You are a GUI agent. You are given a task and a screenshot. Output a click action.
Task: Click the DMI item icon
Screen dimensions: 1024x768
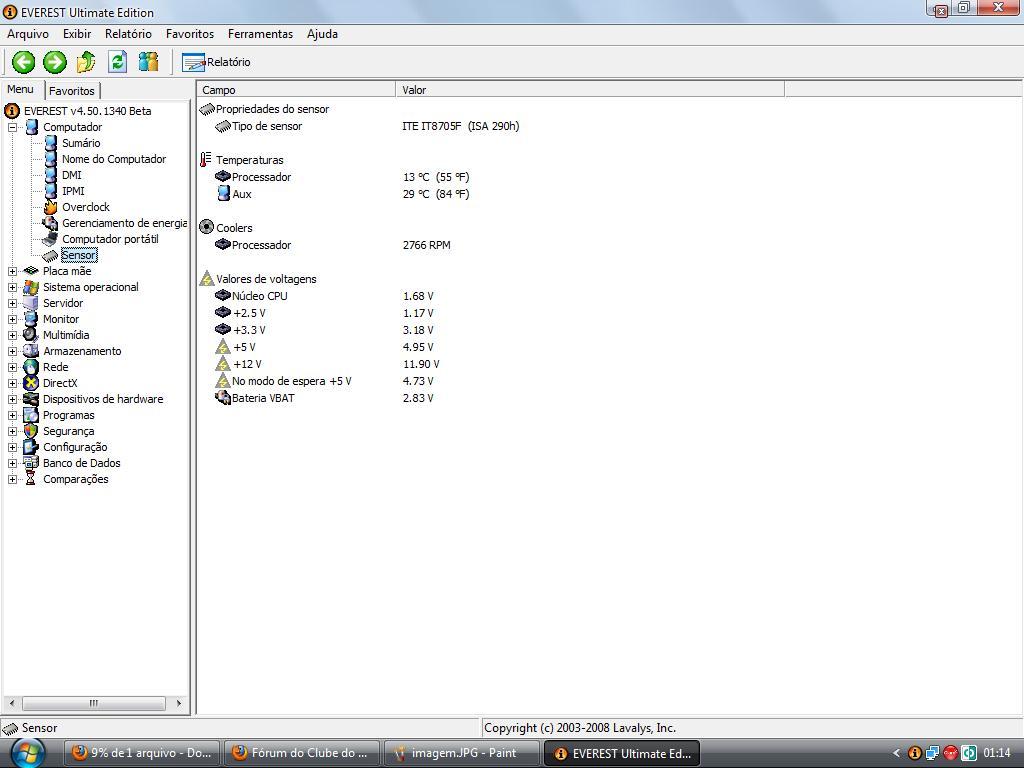coord(50,175)
